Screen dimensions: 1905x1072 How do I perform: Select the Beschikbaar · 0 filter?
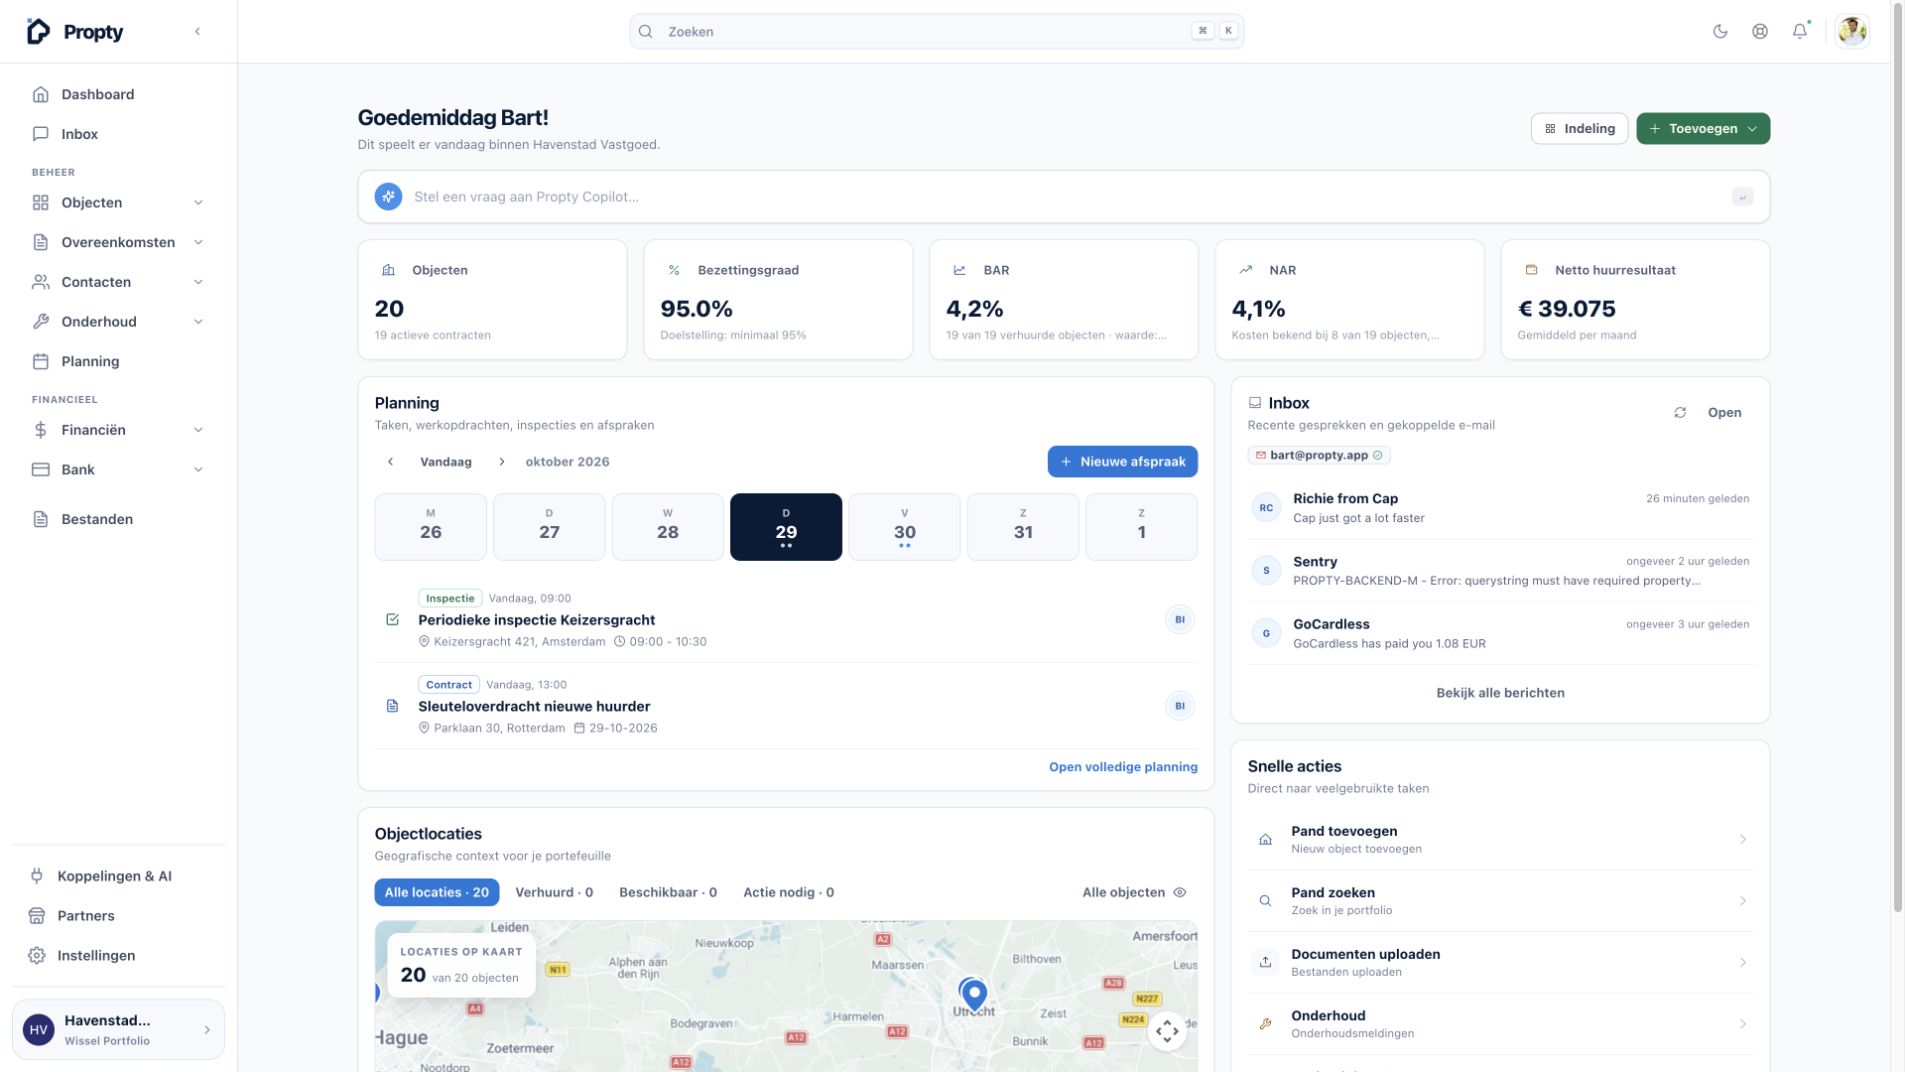(x=668, y=892)
